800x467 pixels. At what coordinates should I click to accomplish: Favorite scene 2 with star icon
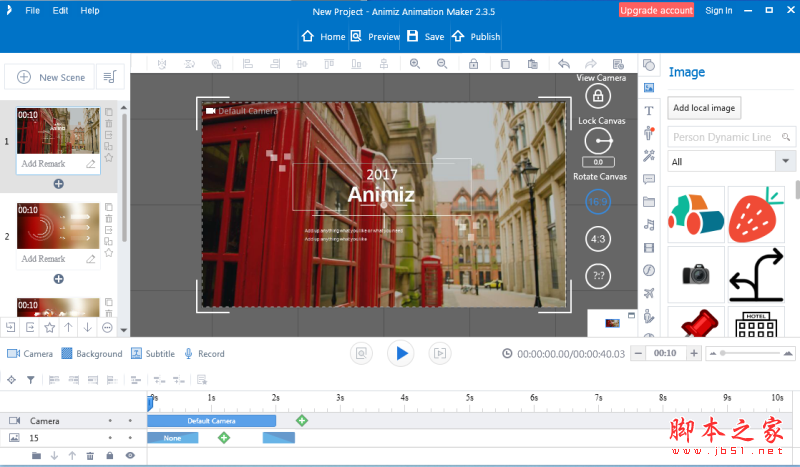(x=109, y=253)
